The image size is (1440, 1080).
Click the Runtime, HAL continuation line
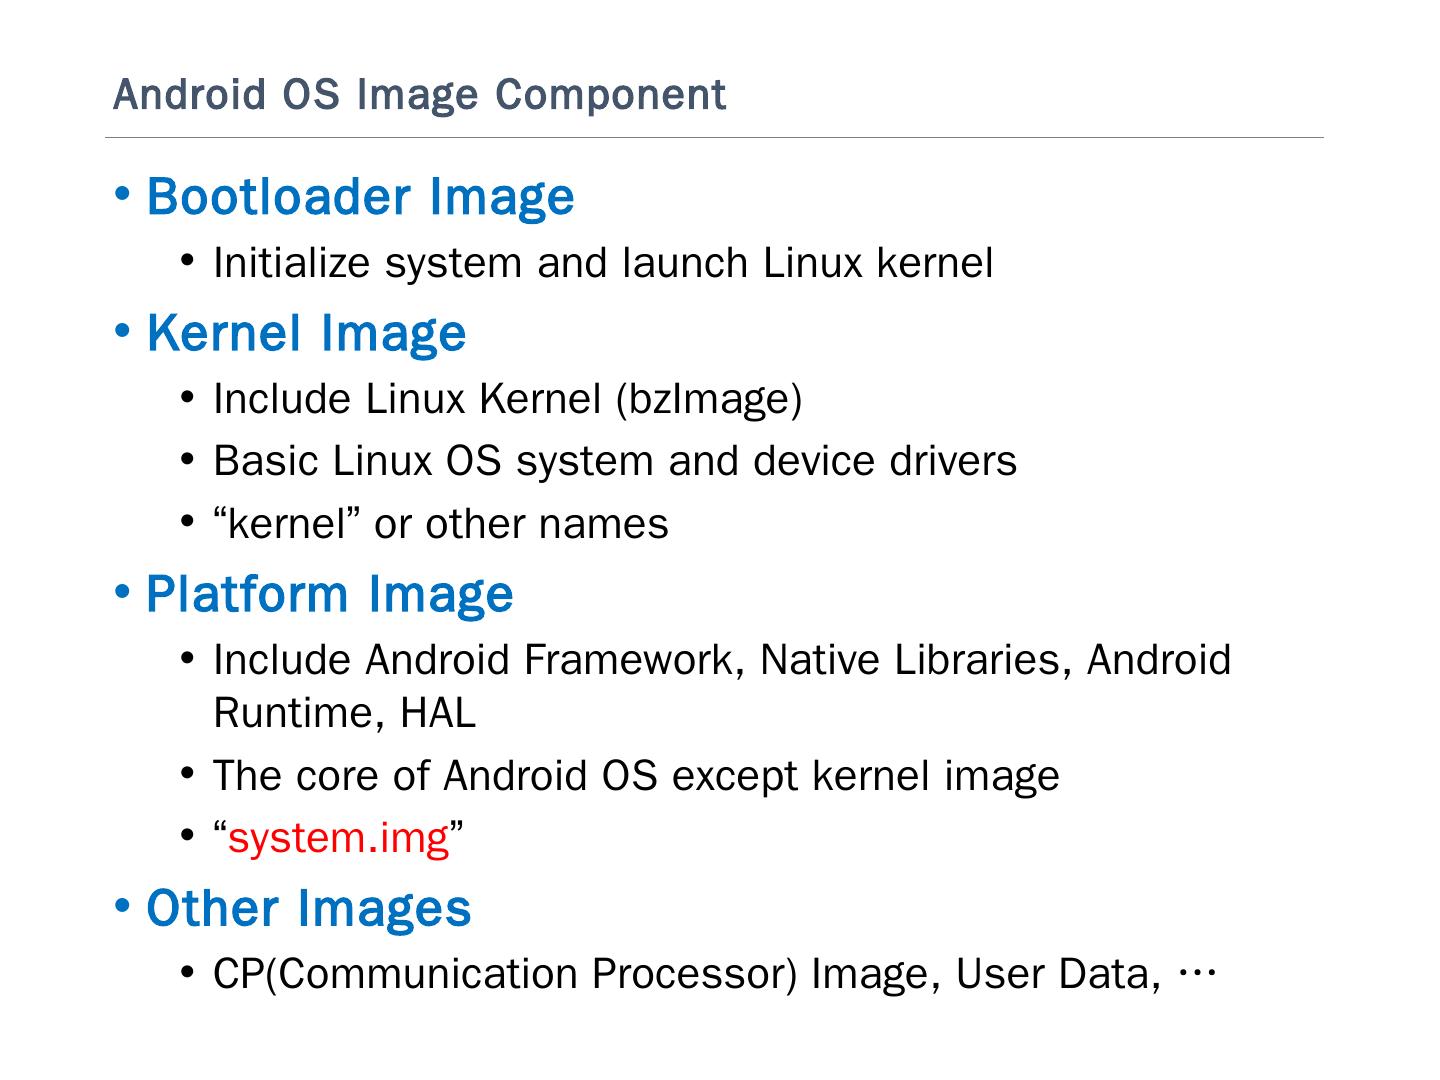tap(344, 713)
